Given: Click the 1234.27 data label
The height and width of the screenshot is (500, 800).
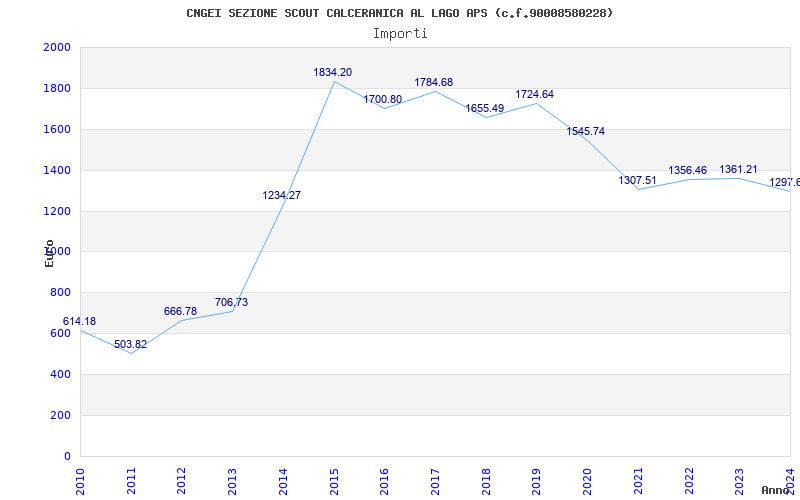Looking at the screenshot, I should [281, 196].
